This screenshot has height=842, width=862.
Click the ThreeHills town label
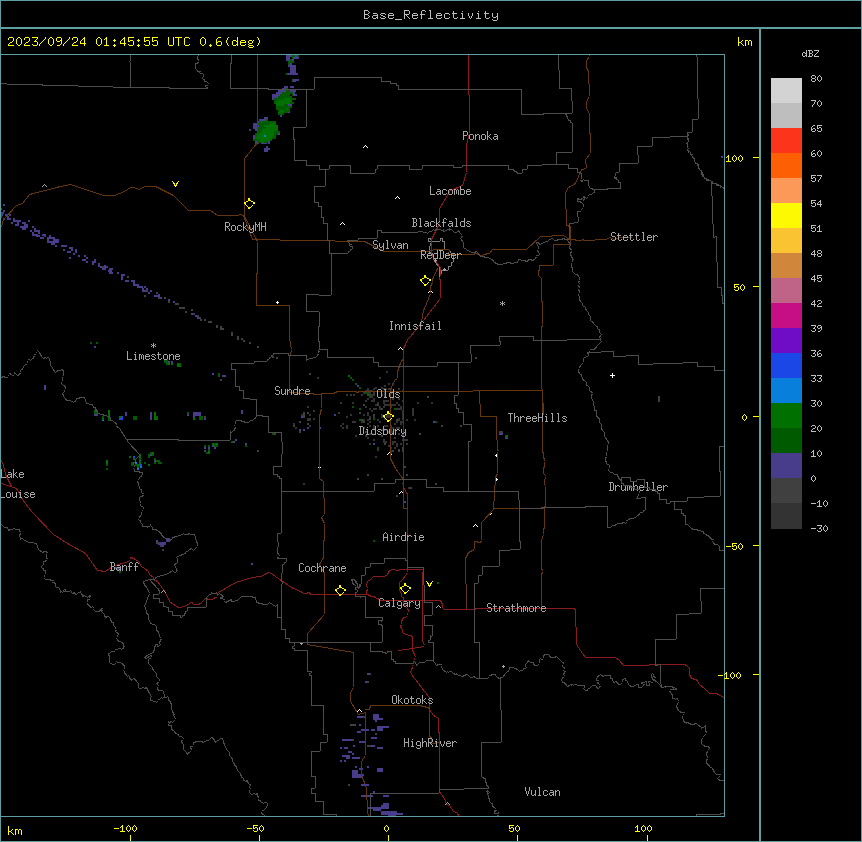click(537, 418)
